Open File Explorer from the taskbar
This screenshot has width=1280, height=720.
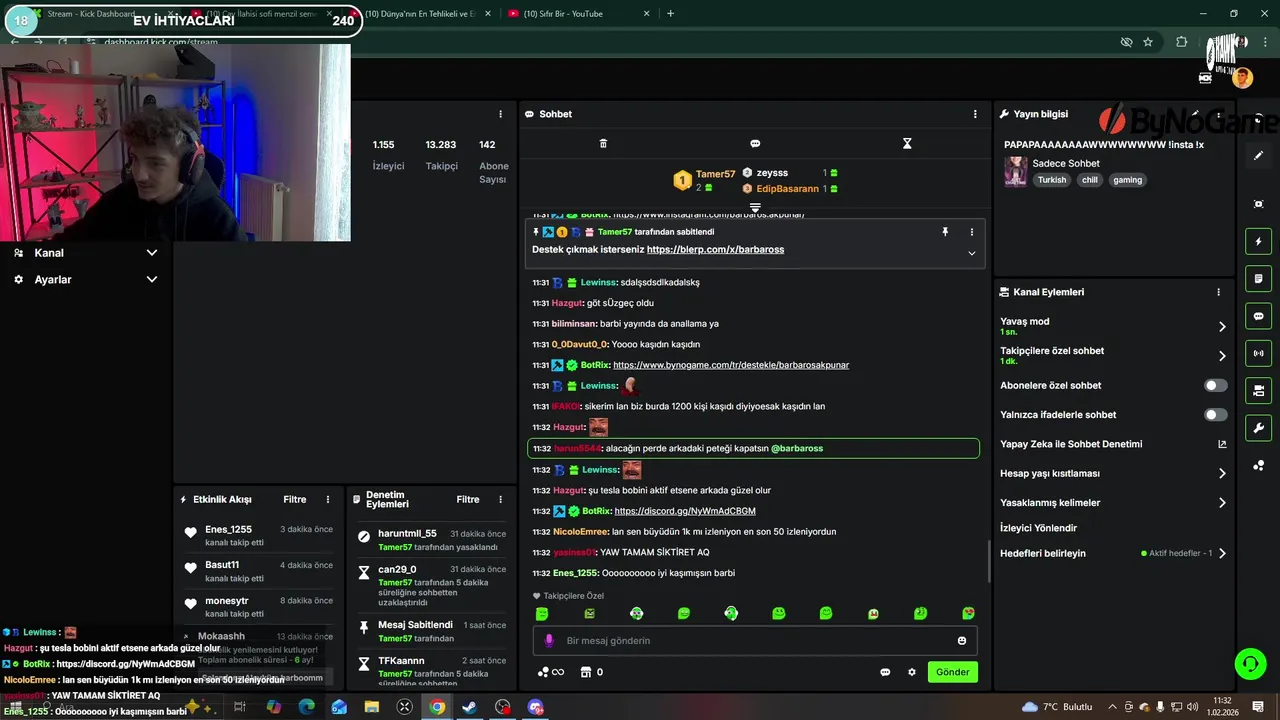(372, 707)
